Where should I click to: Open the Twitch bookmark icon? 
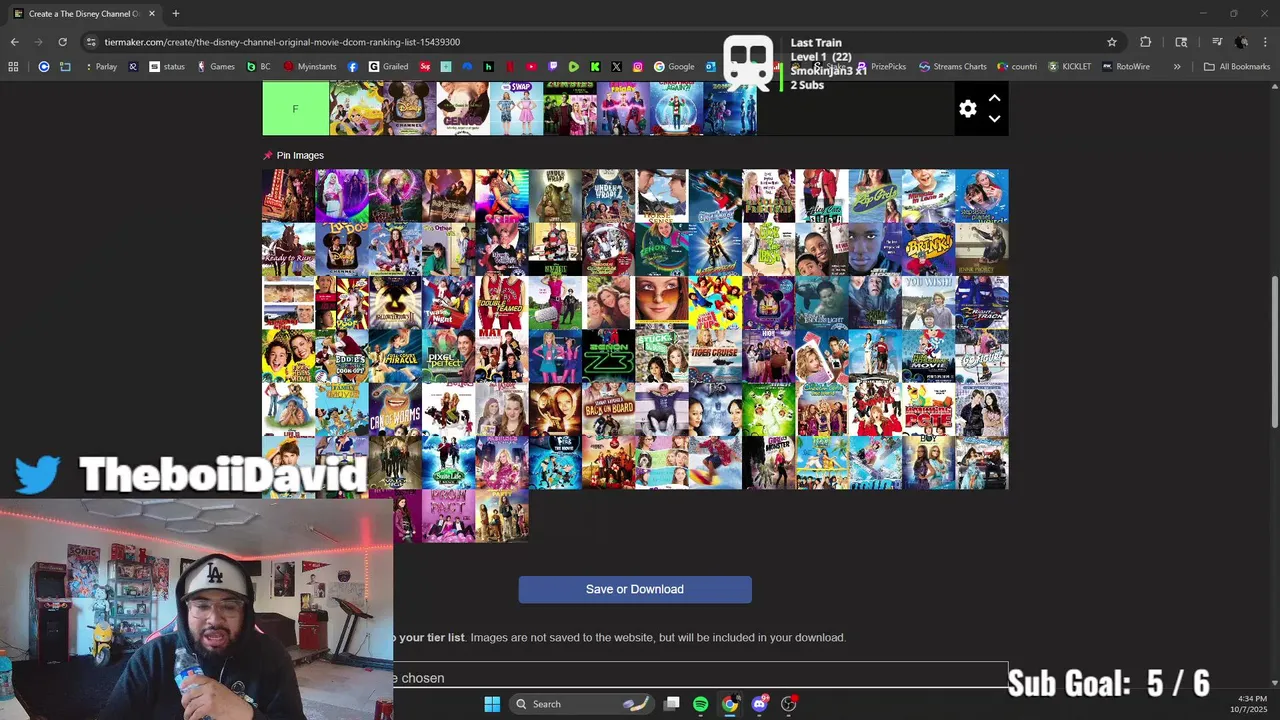[x=553, y=67]
